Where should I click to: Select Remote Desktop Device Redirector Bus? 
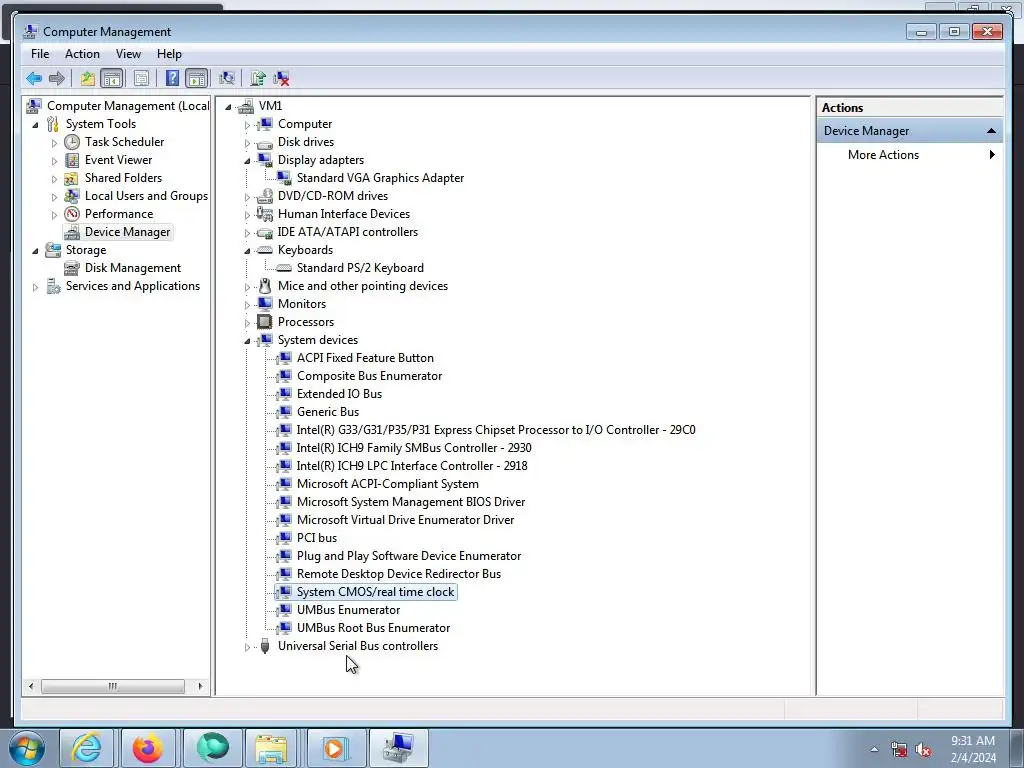click(x=399, y=574)
